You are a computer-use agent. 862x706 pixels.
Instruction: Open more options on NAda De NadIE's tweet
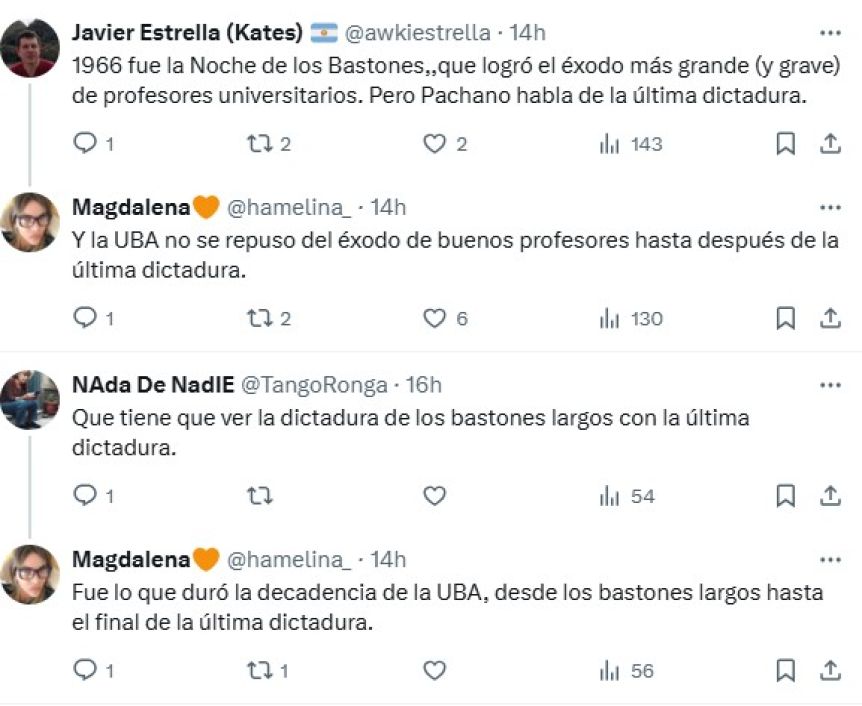(829, 385)
